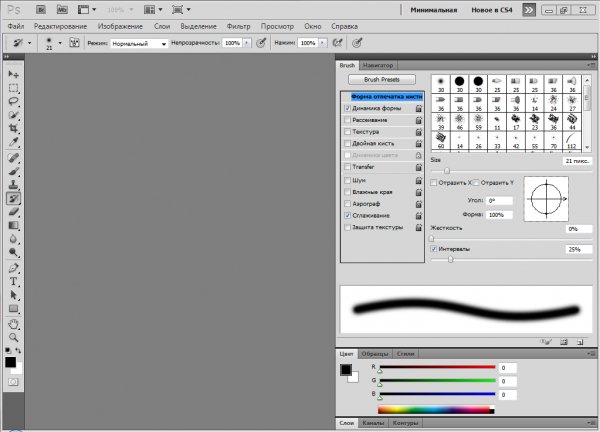Switch to the Навигатор tab
Screen dimensions: 600x432
[x=378, y=65]
